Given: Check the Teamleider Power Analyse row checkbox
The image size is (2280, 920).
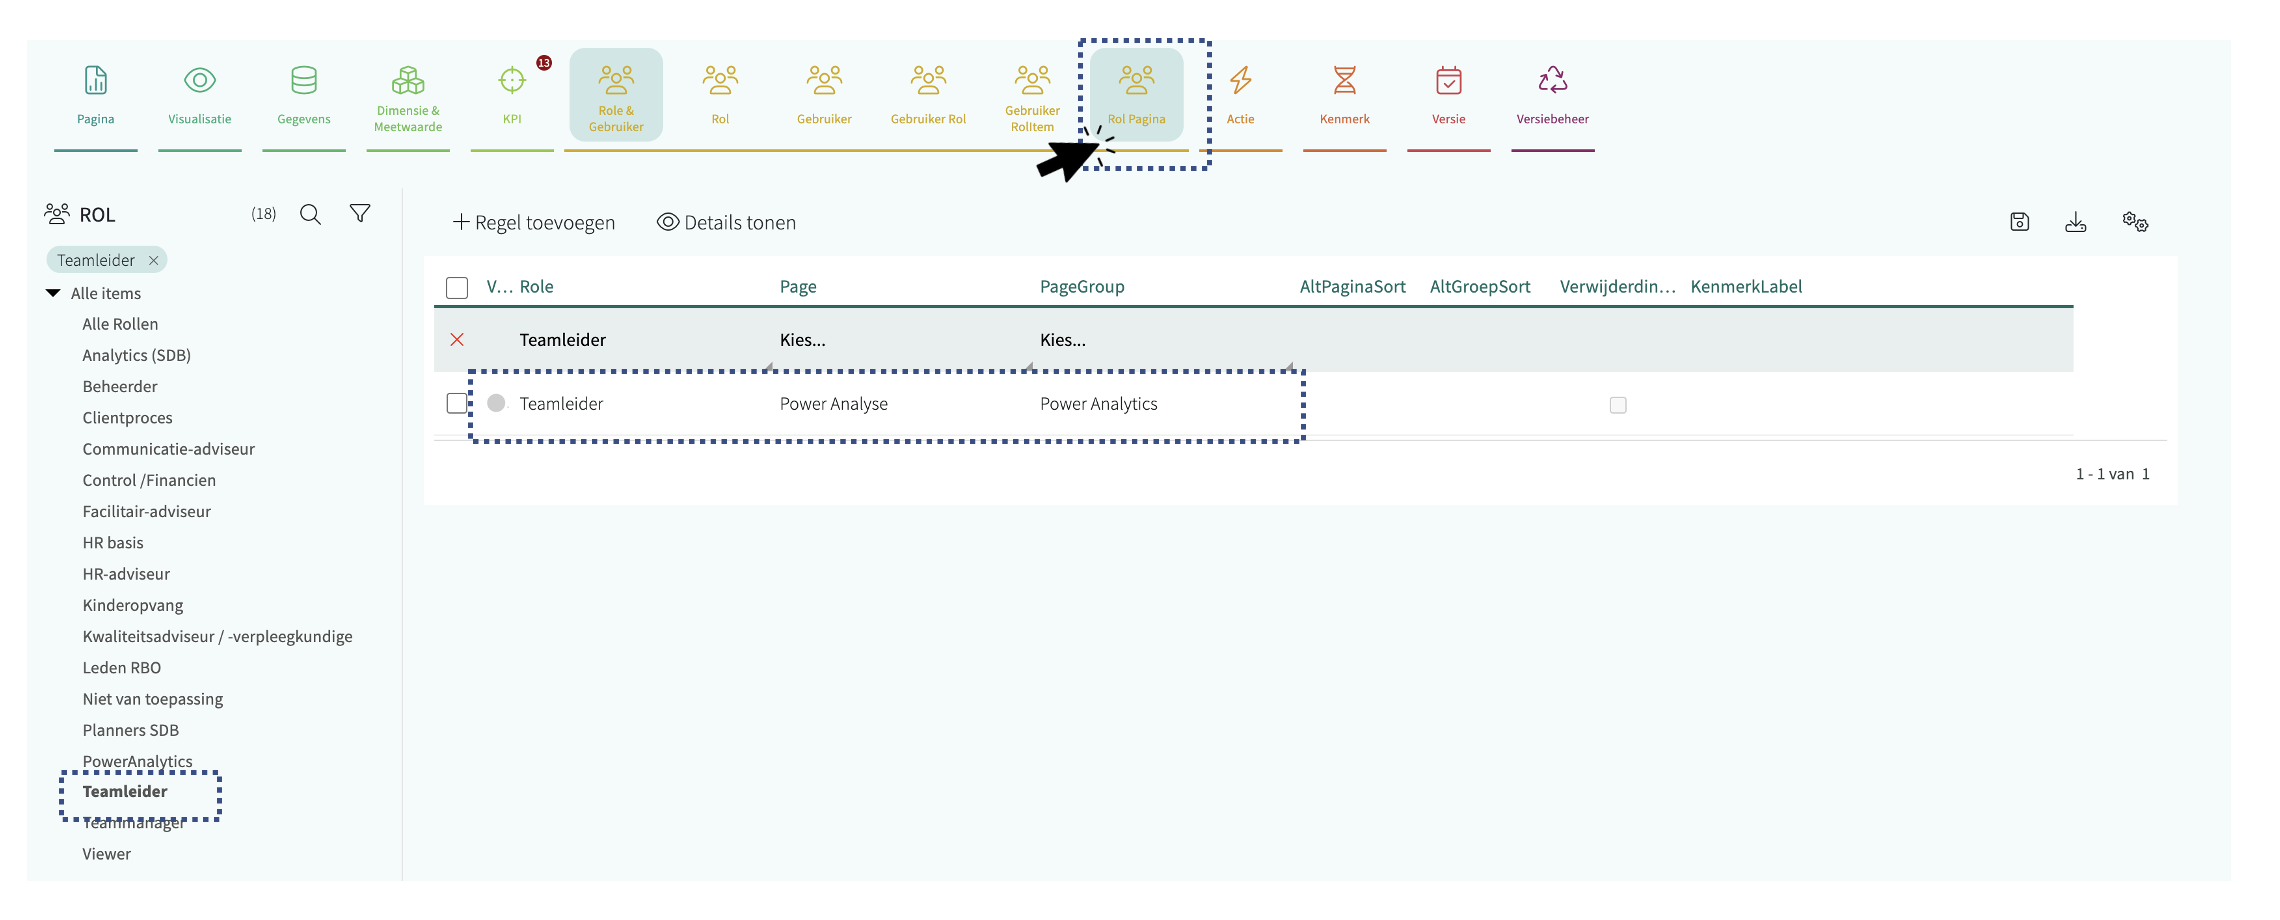Looking at the screenshot, I should coord(457,403).
